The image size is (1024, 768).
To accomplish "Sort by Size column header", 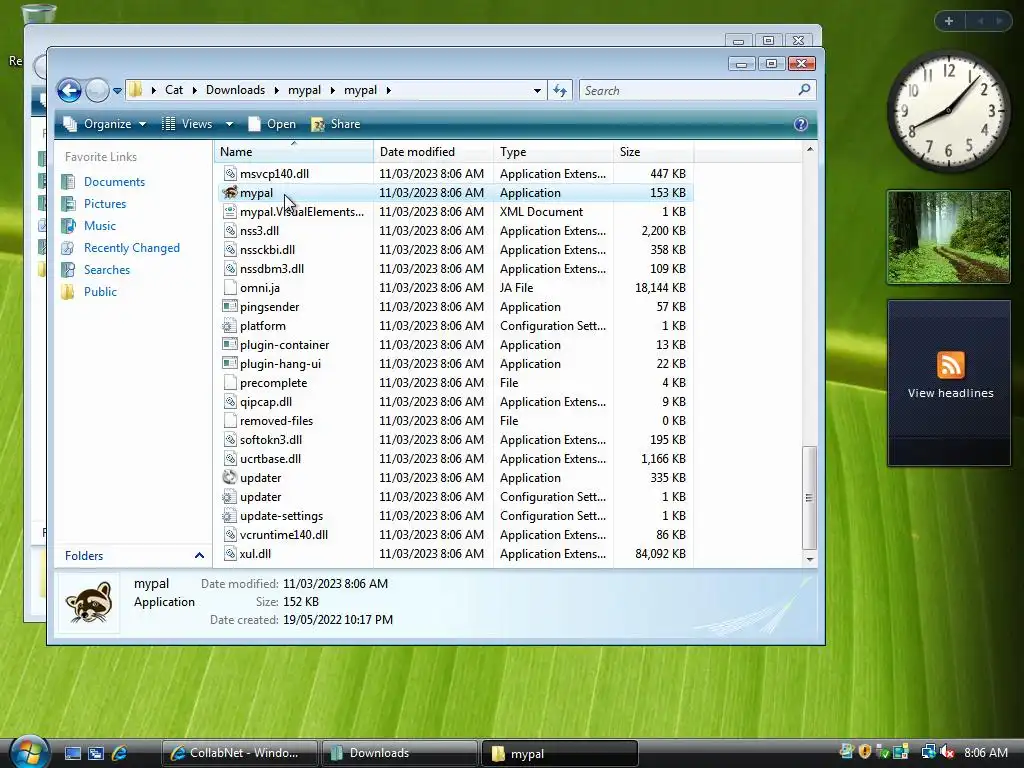I will coord(654,152).
